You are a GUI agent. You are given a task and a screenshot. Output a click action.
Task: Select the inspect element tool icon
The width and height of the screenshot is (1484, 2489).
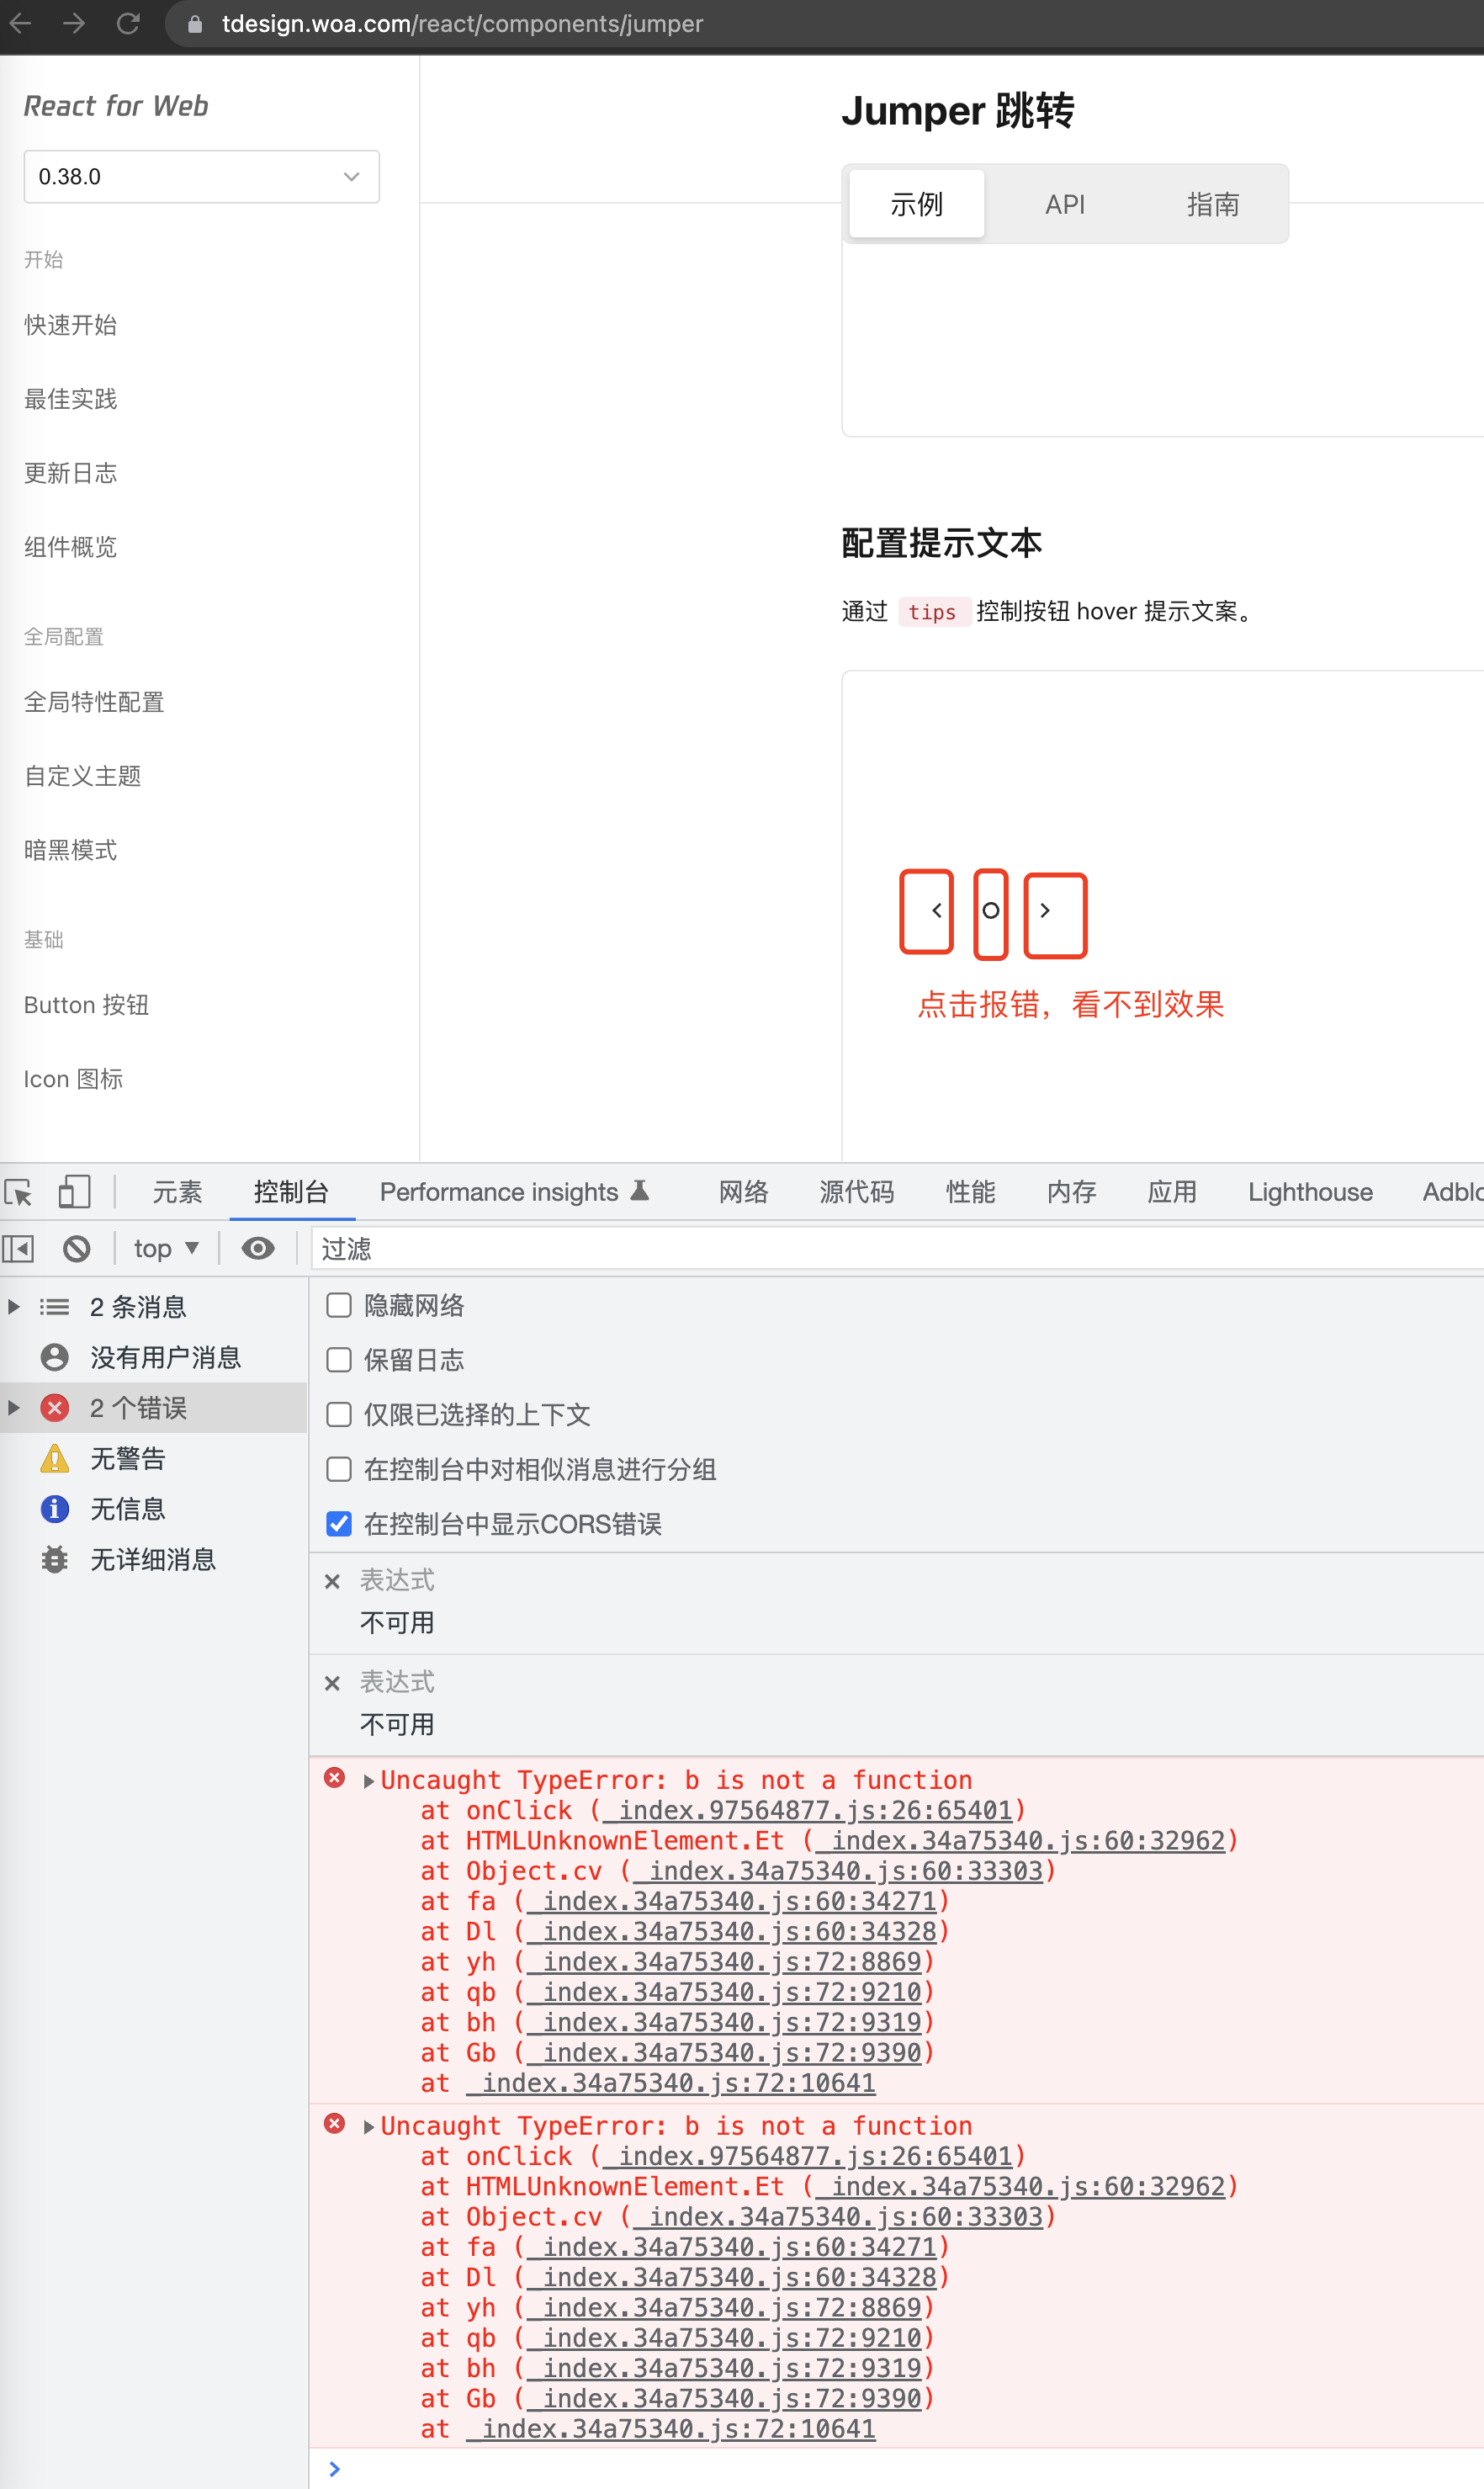(19, 1192)
